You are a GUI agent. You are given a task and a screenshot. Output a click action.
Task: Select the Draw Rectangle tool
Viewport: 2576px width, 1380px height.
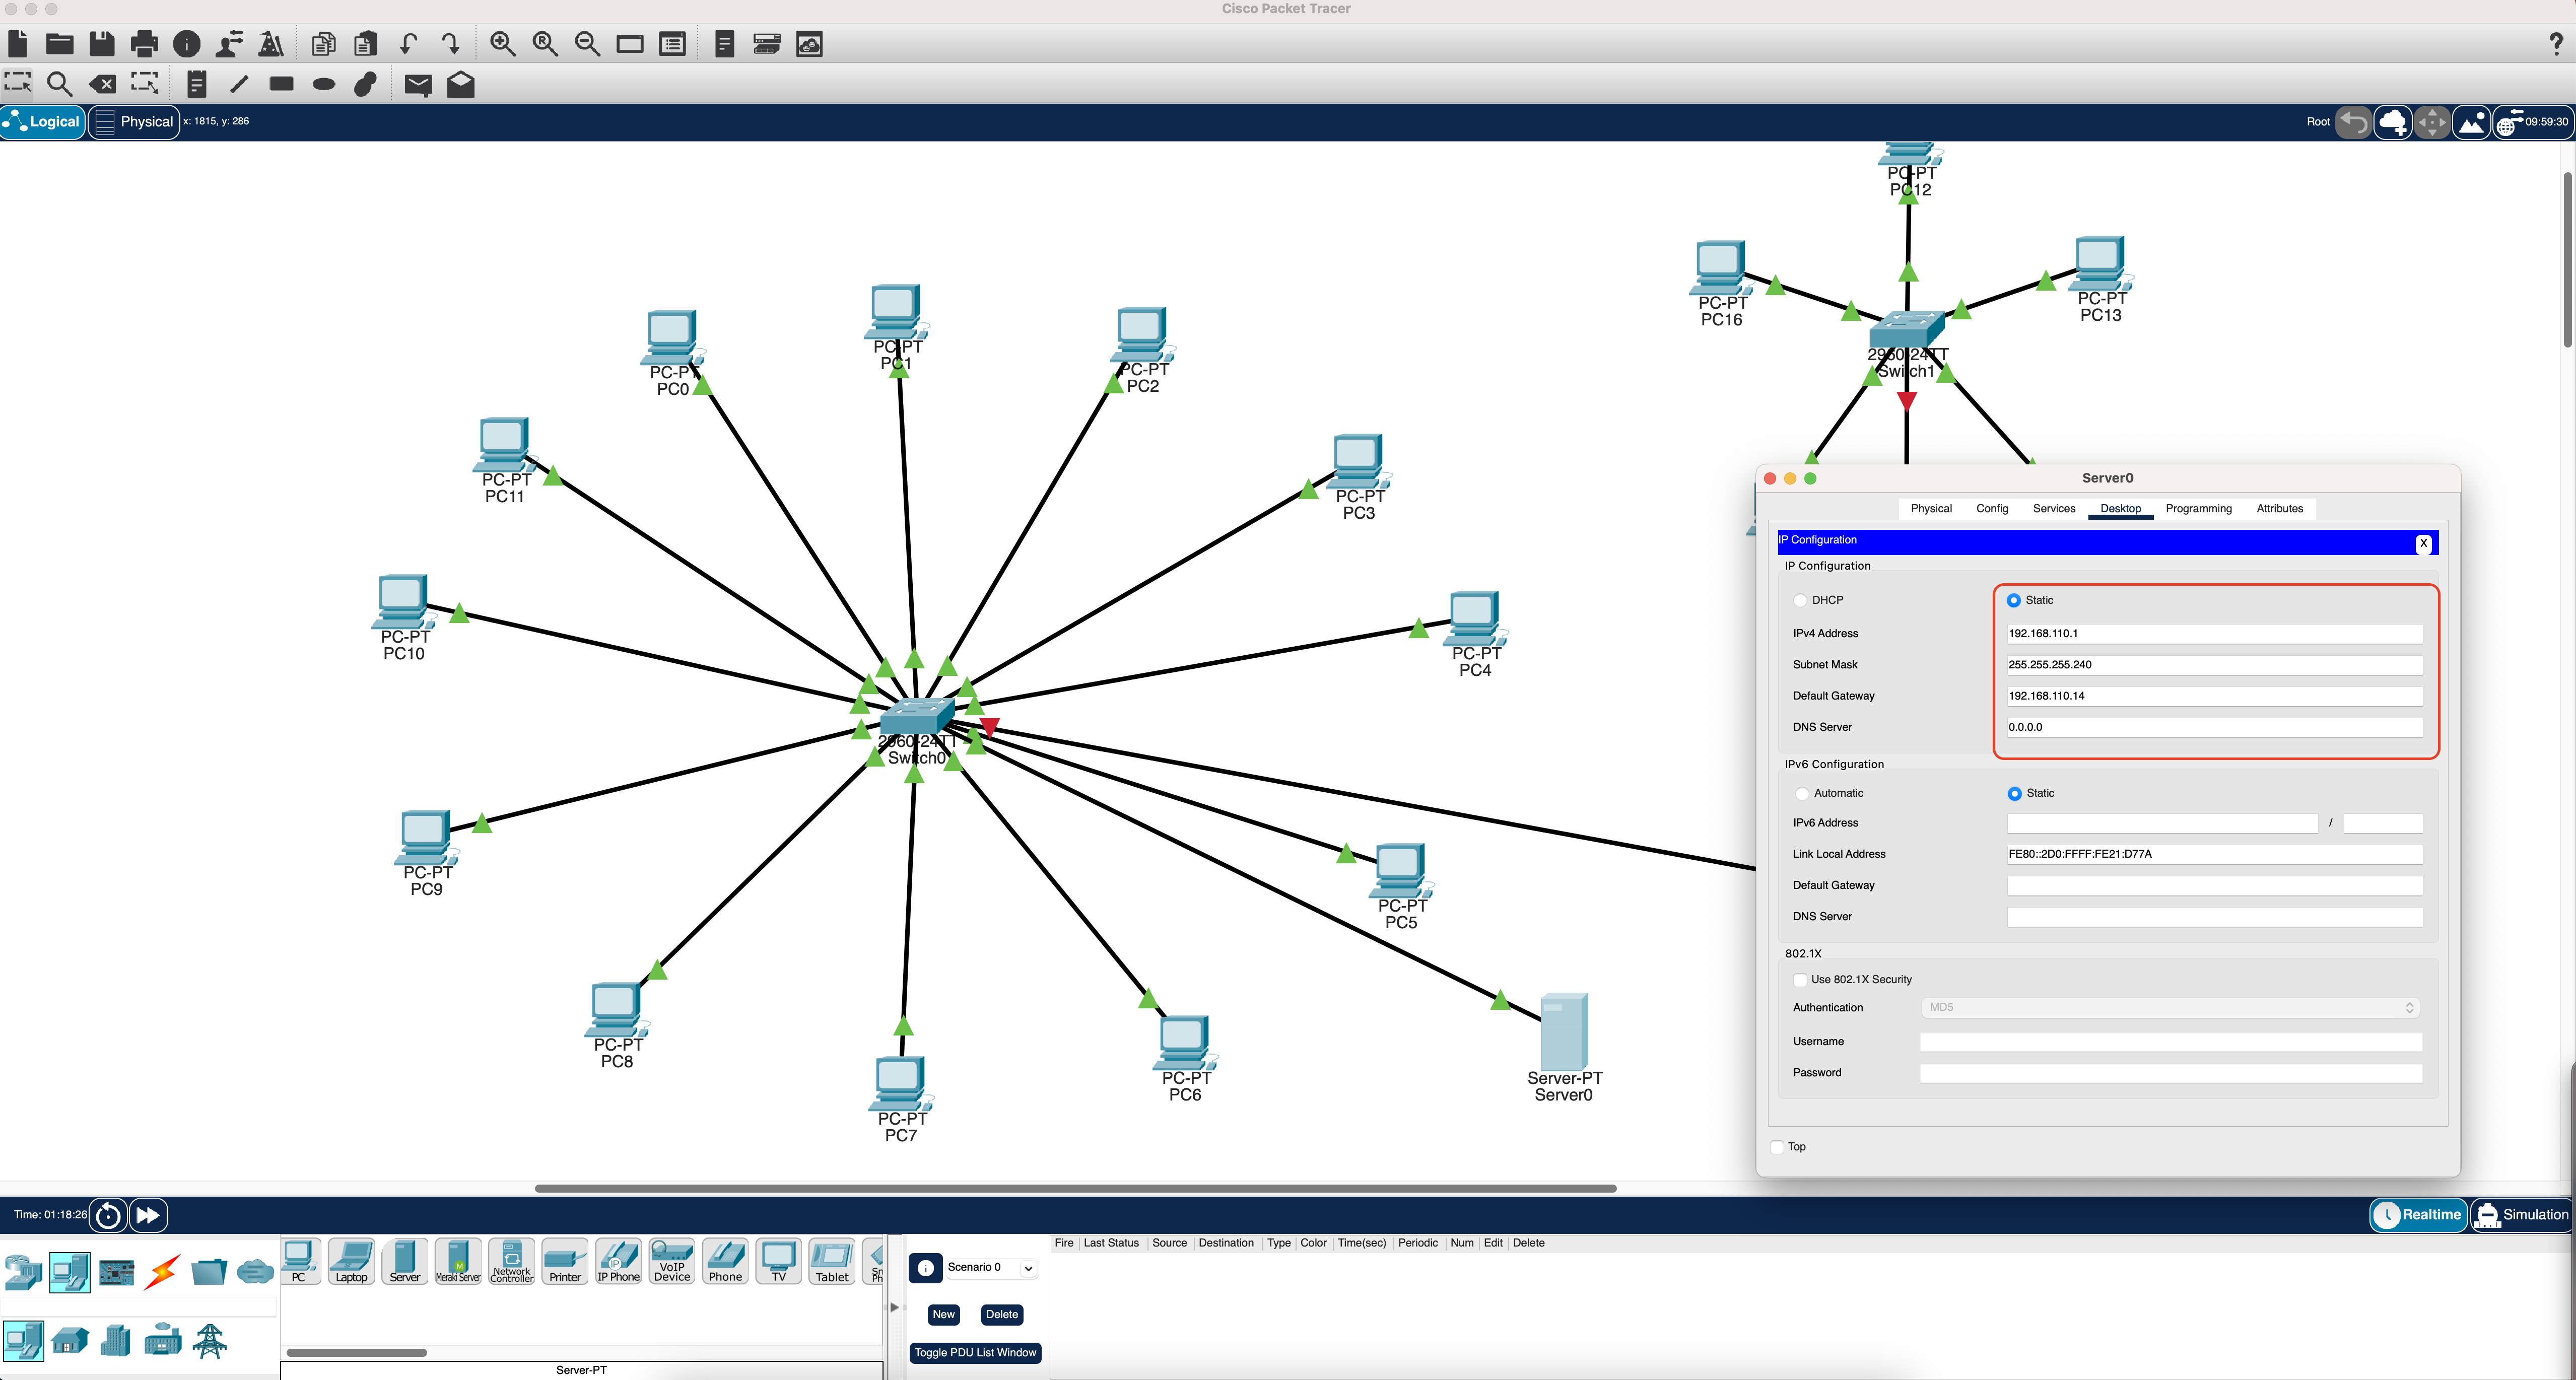[x=282, y=84]
